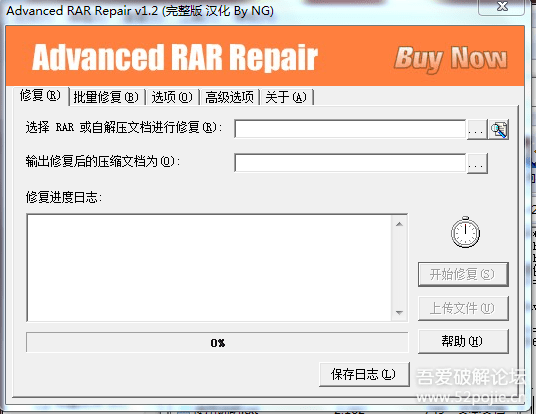The height and width of the screenshot is (414, 536).
Task: Open the 关于(A) tab
Action: coord(286,97)
